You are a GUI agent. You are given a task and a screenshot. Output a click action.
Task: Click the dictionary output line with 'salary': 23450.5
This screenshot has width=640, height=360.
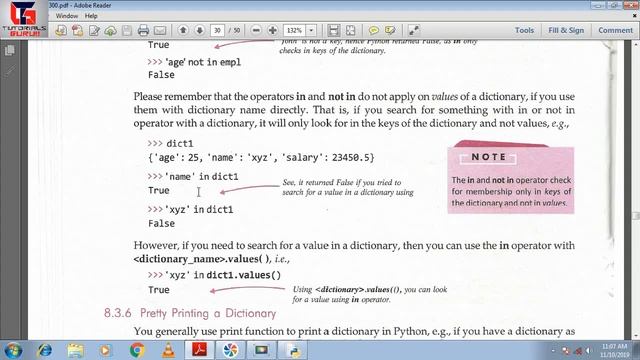261,158
